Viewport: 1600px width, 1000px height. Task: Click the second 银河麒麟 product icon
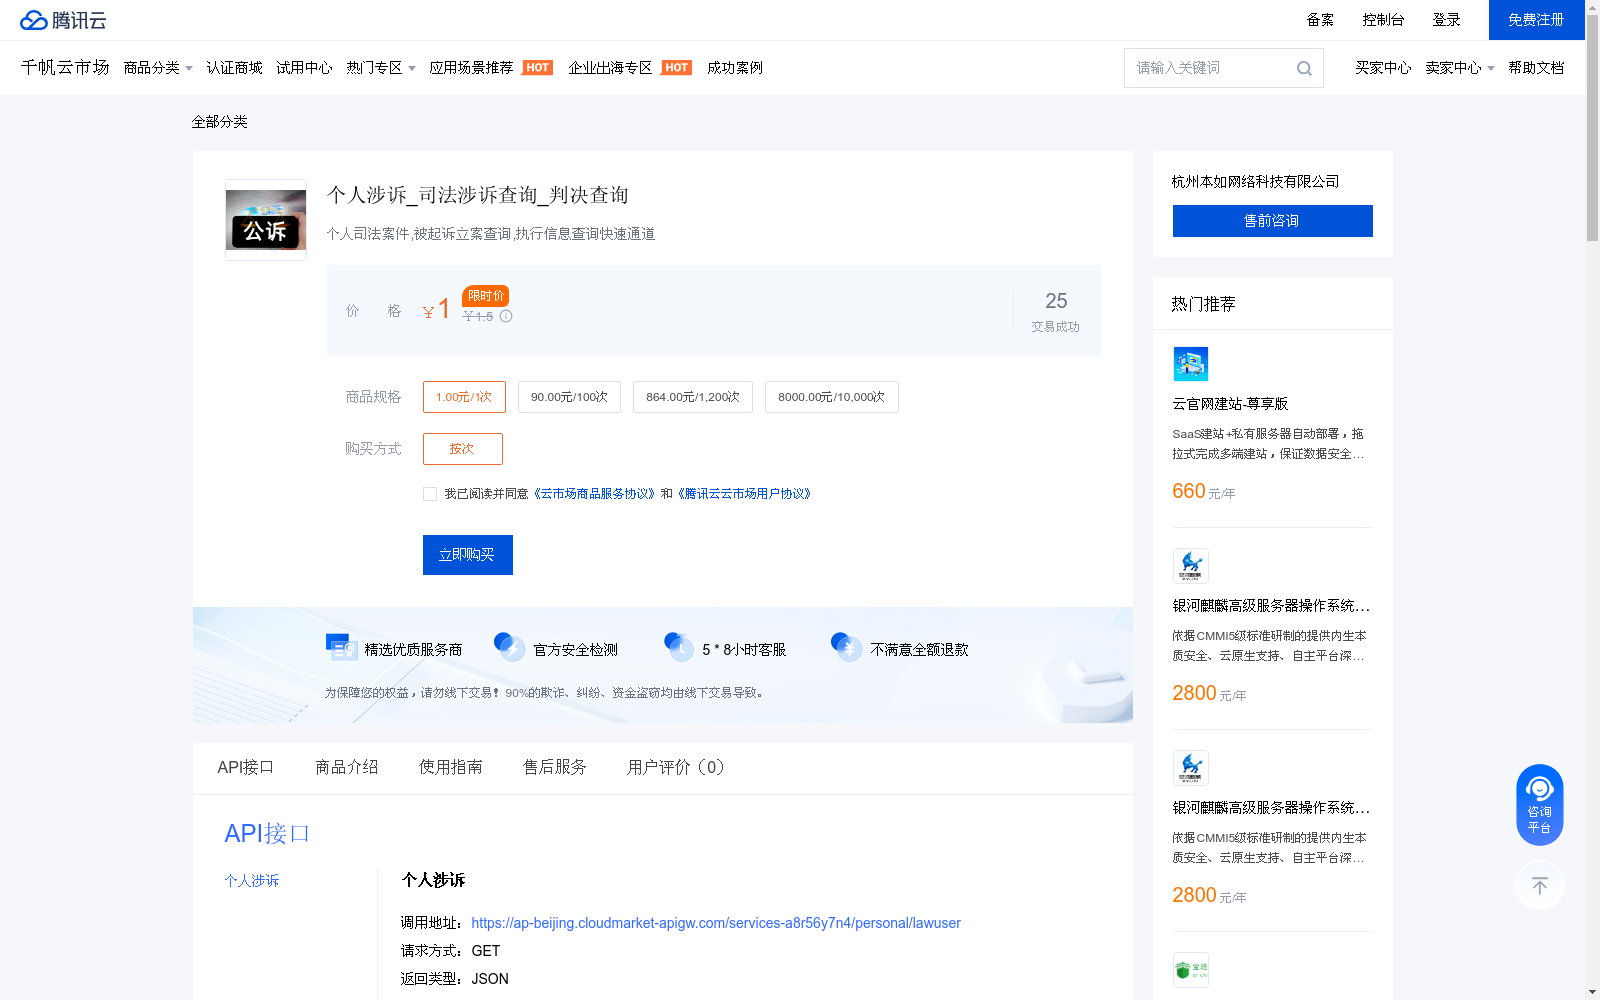click(x=1191, y=768)
